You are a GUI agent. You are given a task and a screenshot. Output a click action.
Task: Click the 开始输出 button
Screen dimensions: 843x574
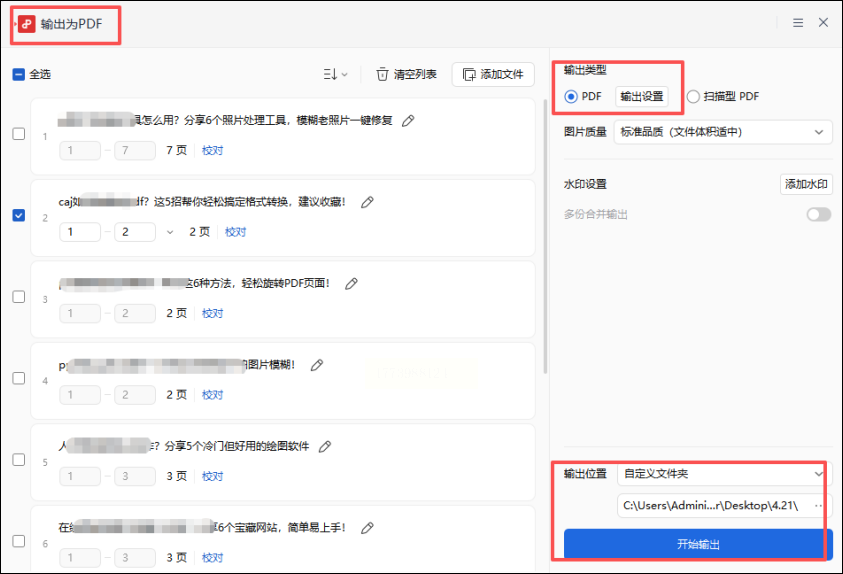pos(697,545)
